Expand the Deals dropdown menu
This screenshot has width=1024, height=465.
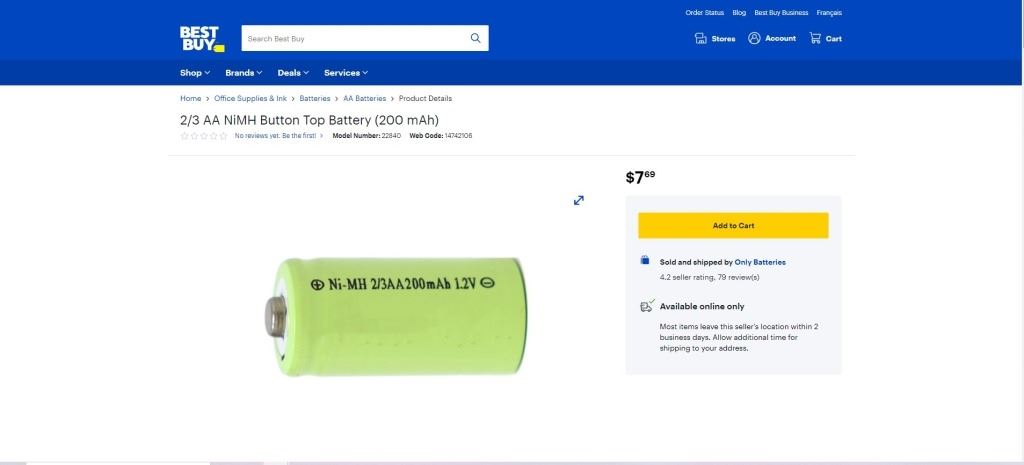pos(293,73)
